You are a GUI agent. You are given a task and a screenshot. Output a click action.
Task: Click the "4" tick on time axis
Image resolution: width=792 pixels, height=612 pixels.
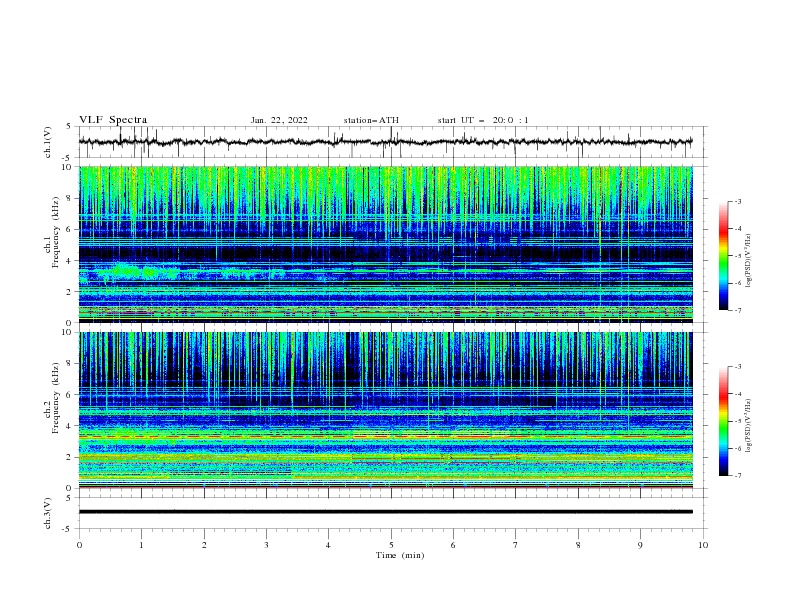click(328, 545)
